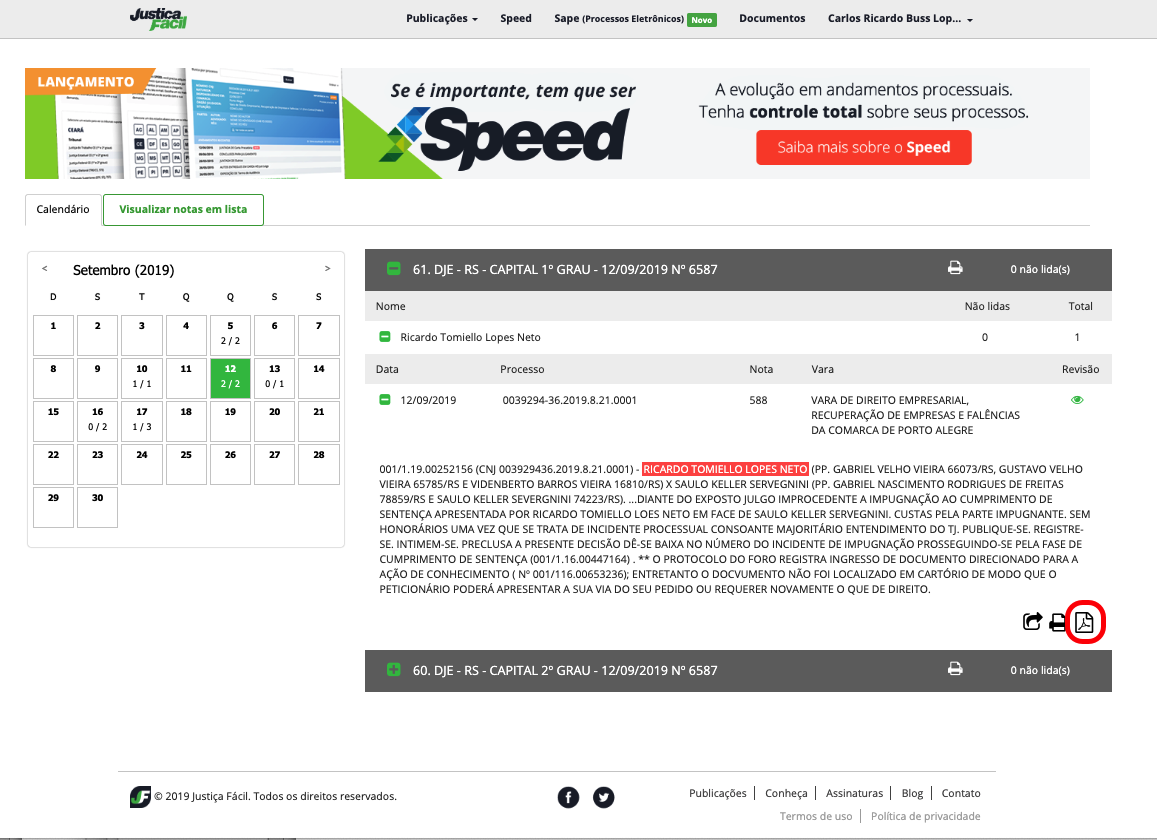Open the footer Contato link
The width and height of the screenshot is (1157, 840).
pyautogui.click(x=961, y=793)
